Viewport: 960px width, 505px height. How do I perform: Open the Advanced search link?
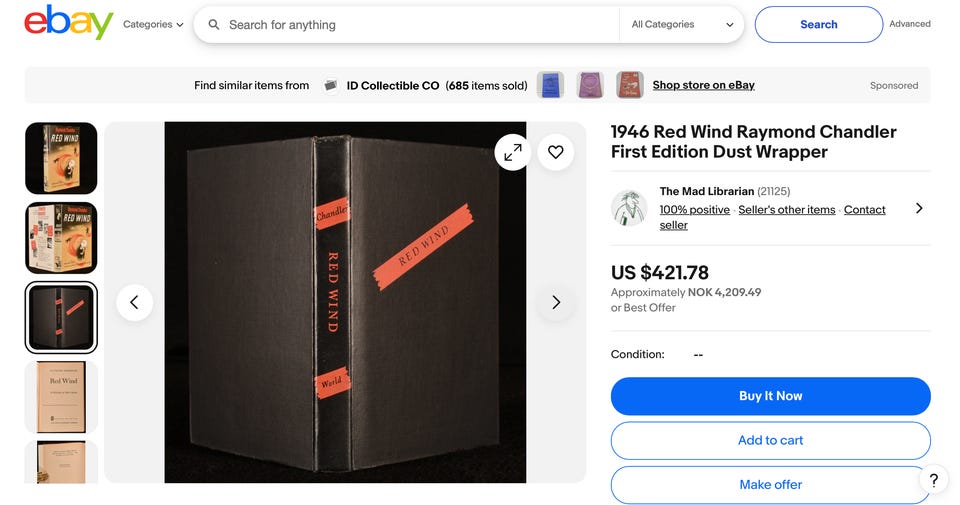(910, 24)
